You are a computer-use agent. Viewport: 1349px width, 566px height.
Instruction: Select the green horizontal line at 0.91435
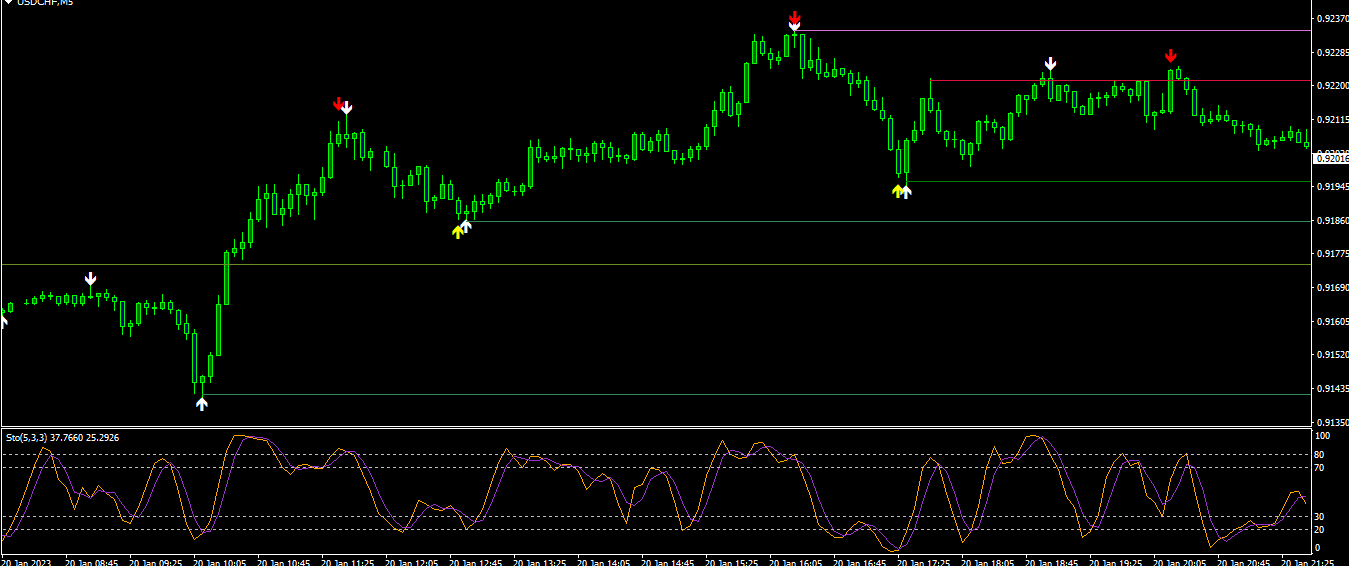point(755,394)
